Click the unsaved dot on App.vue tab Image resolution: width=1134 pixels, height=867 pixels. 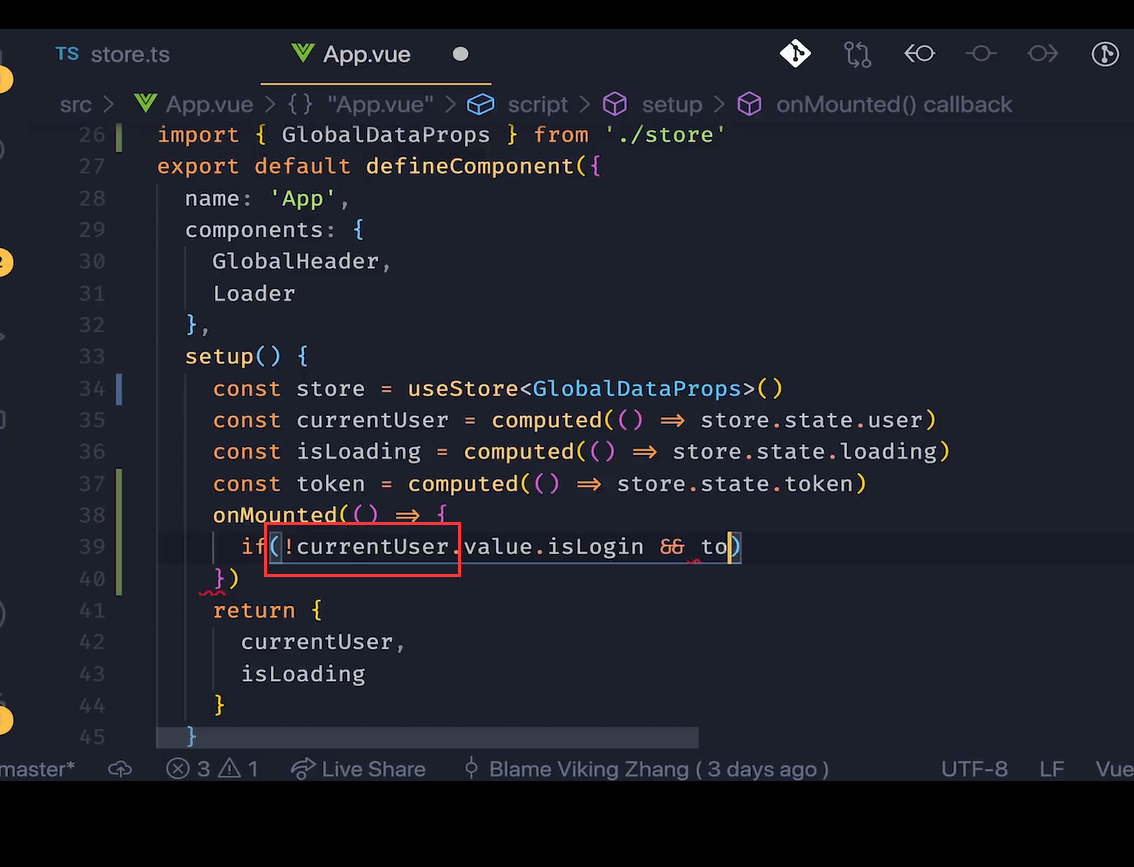(x=461, y=54)
